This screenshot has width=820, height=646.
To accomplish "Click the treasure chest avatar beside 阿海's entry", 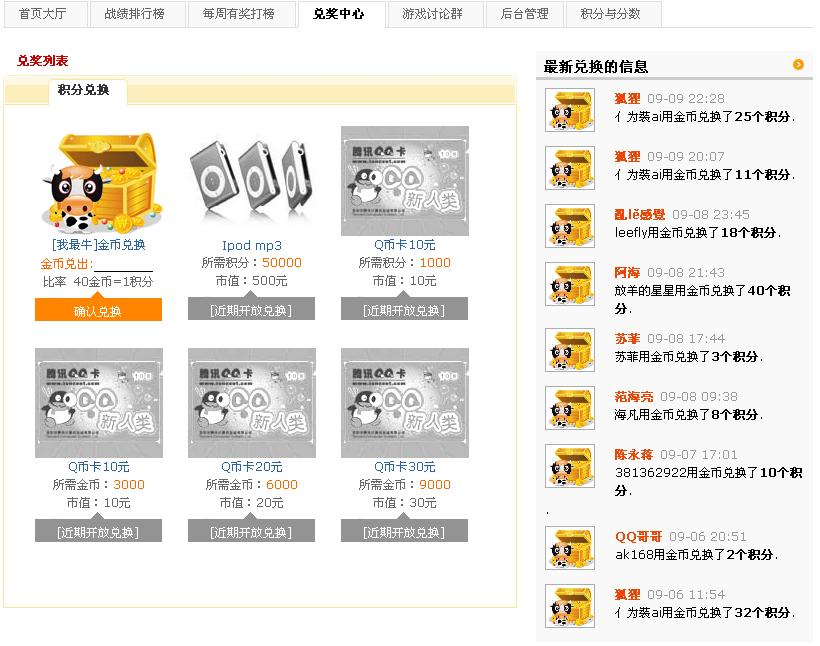I will pyautogui.click(x=570, y=284).
